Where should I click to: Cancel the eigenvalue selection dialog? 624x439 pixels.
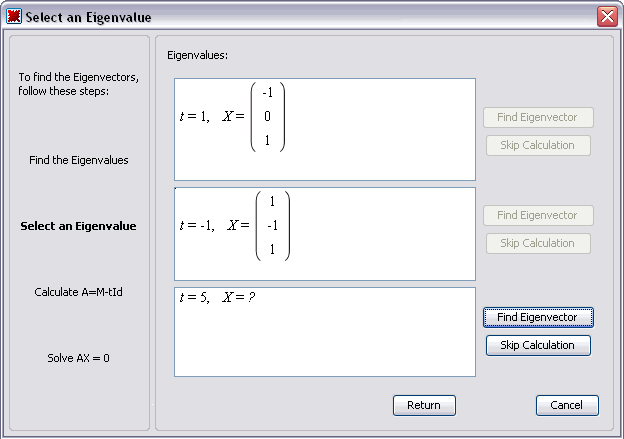click(567, 405)
